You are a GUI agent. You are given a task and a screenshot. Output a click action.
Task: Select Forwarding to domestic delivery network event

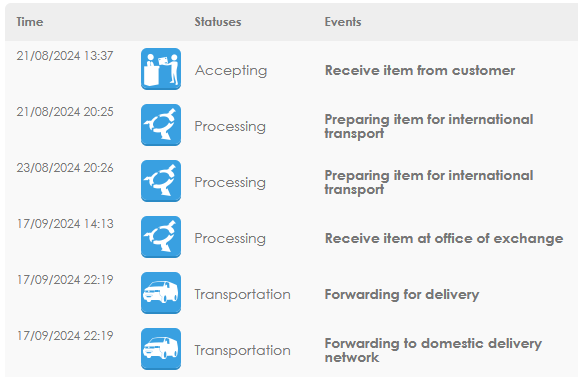(433, 350)
